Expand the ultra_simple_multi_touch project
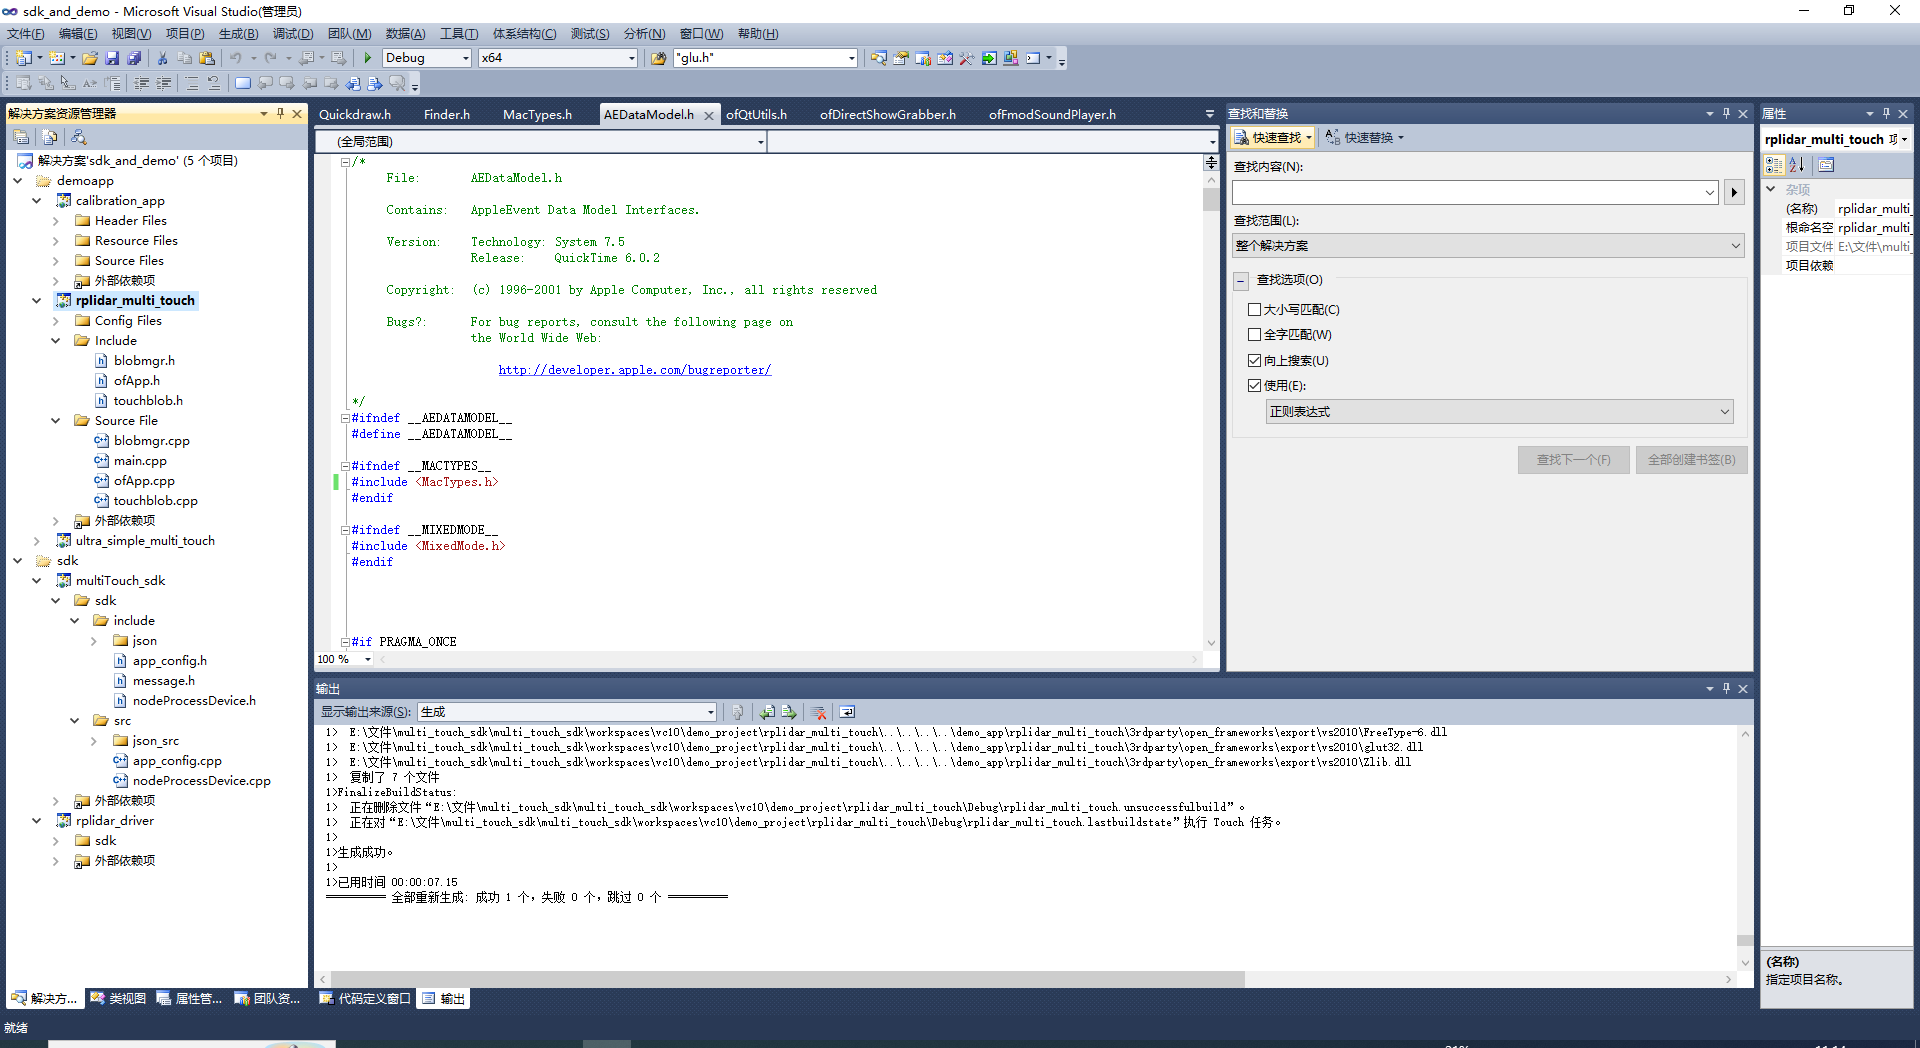Screen dimensions: 1920x1048 tap(37, 541)
